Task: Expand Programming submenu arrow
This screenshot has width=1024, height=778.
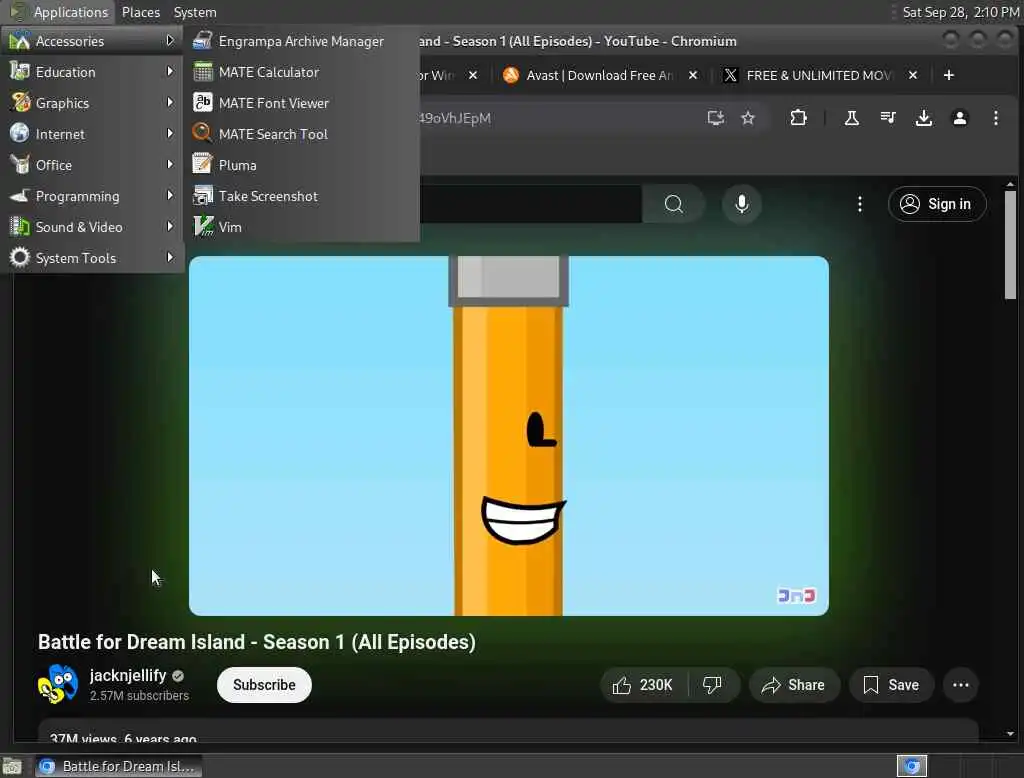Action: click(170, 195)
